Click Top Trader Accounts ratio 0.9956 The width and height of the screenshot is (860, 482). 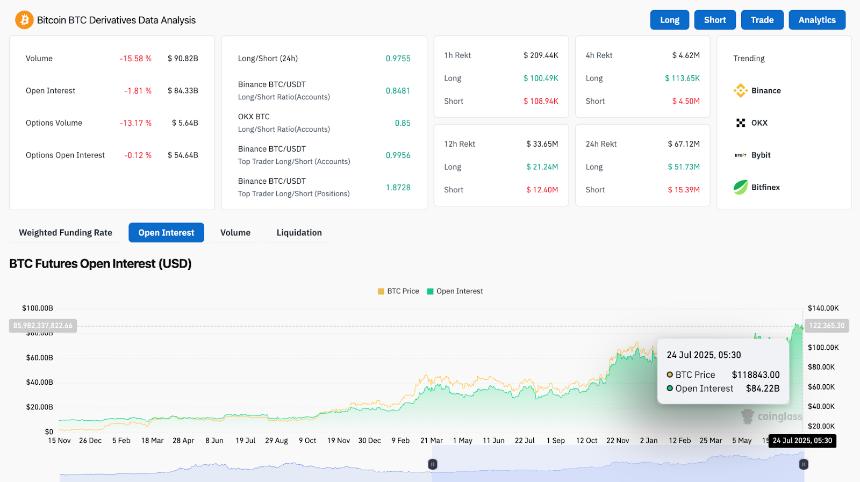pyautogui.click(x=398, y=155)
